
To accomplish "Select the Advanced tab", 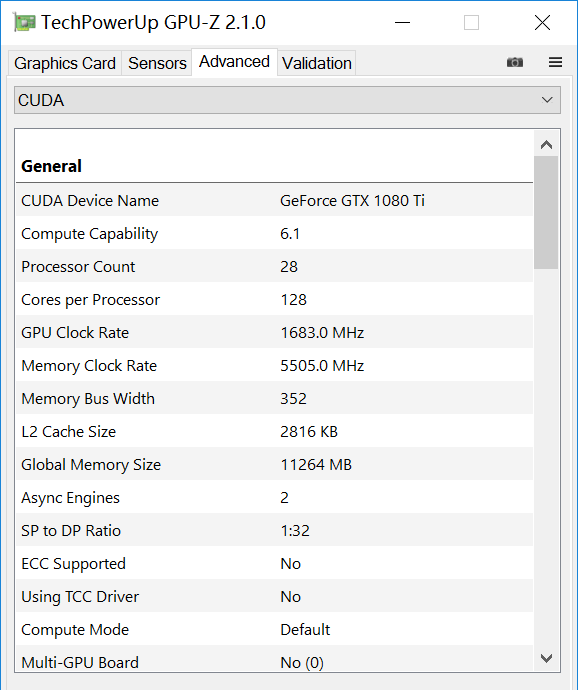I will [x=234, y=62].
